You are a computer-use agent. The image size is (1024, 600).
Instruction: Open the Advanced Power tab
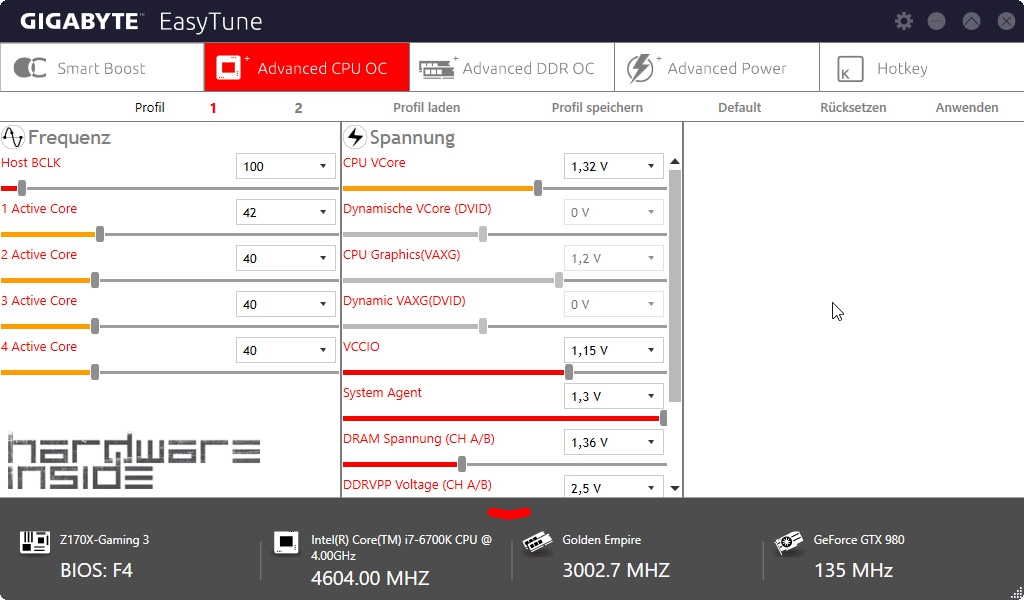tap(717, 68)
